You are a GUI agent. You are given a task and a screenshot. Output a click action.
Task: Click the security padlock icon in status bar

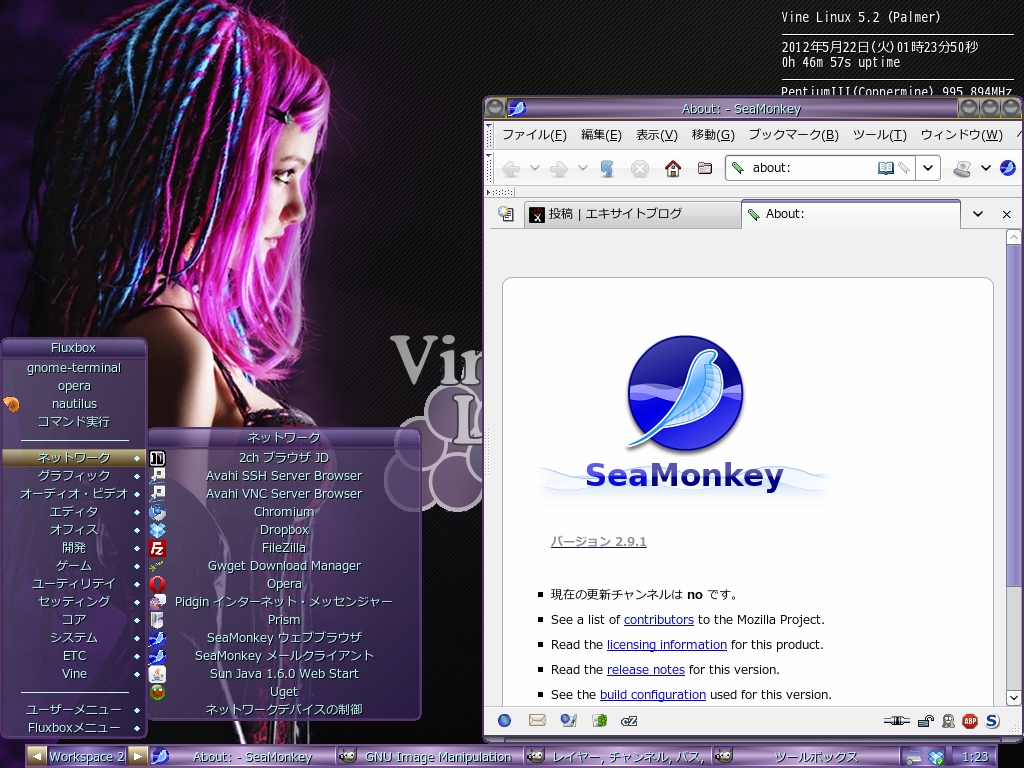click(x=925, y=721)
